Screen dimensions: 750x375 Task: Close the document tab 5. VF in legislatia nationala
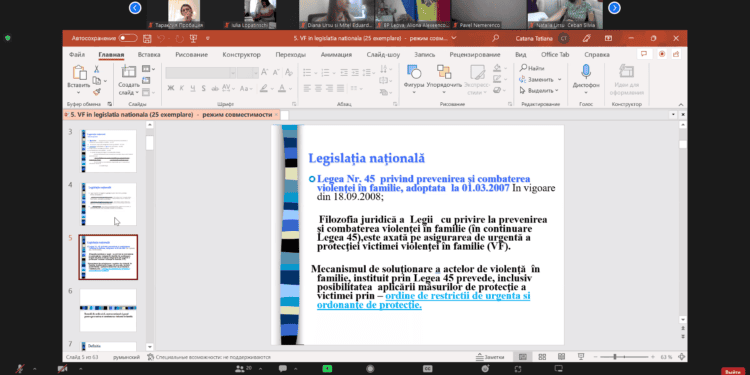[276, 115]
